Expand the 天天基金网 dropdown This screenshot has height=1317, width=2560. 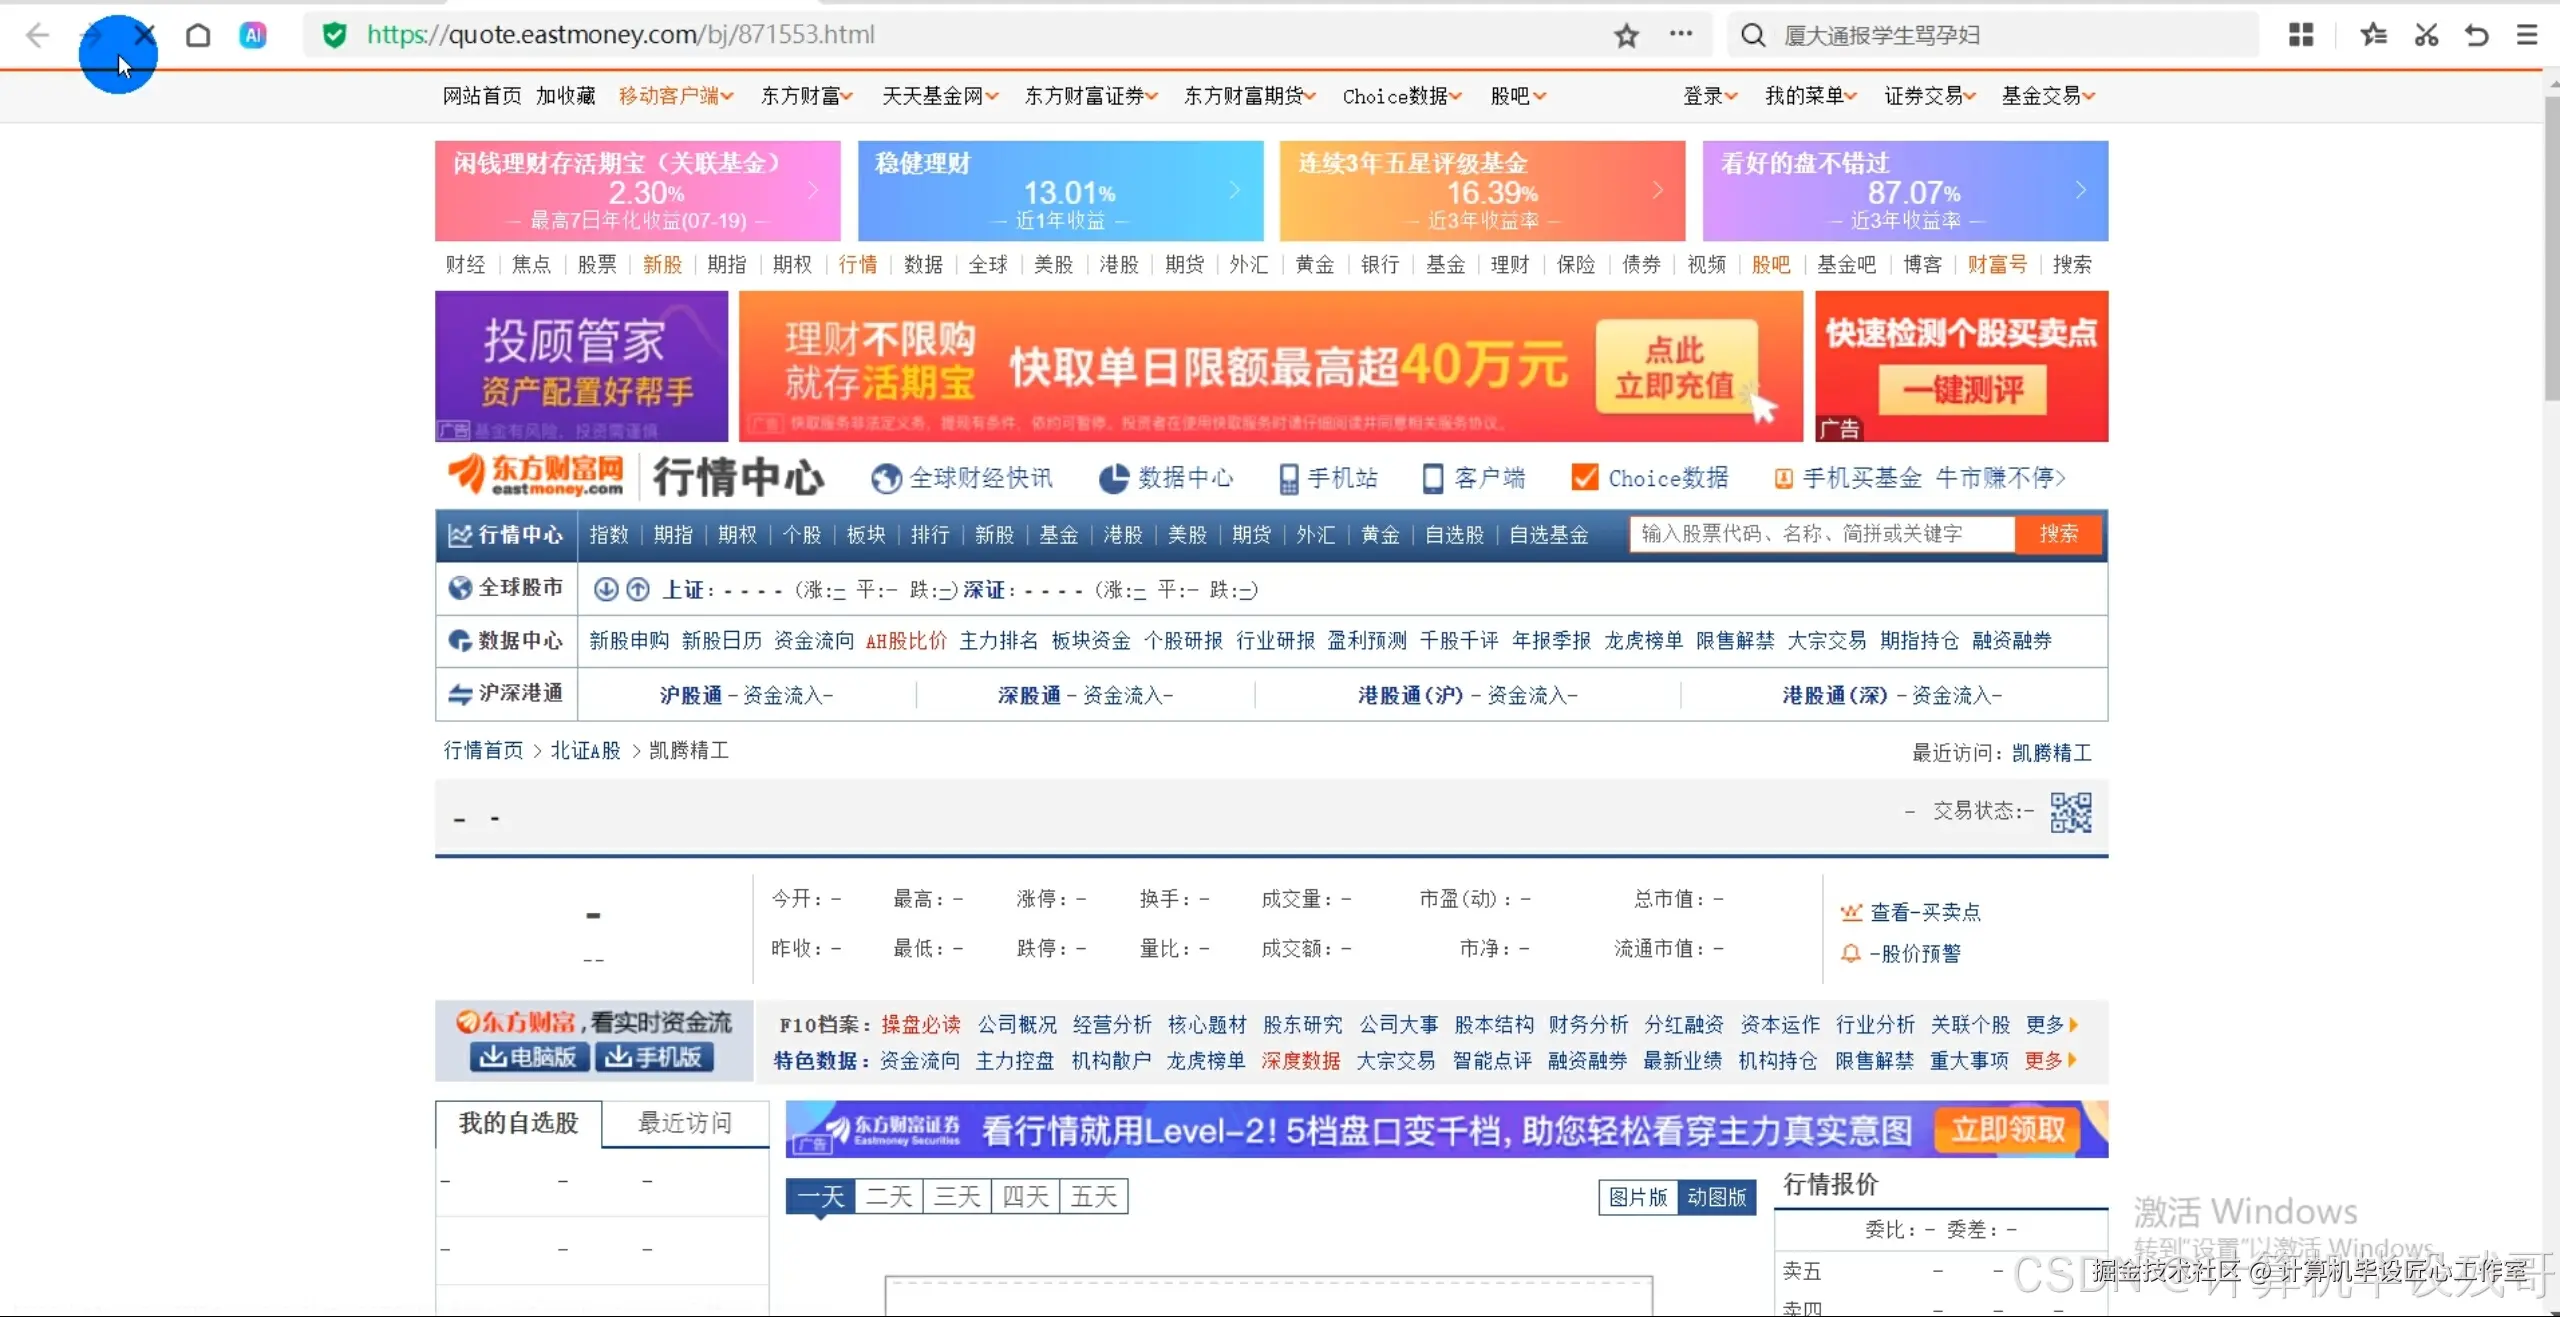click(940, 96)
